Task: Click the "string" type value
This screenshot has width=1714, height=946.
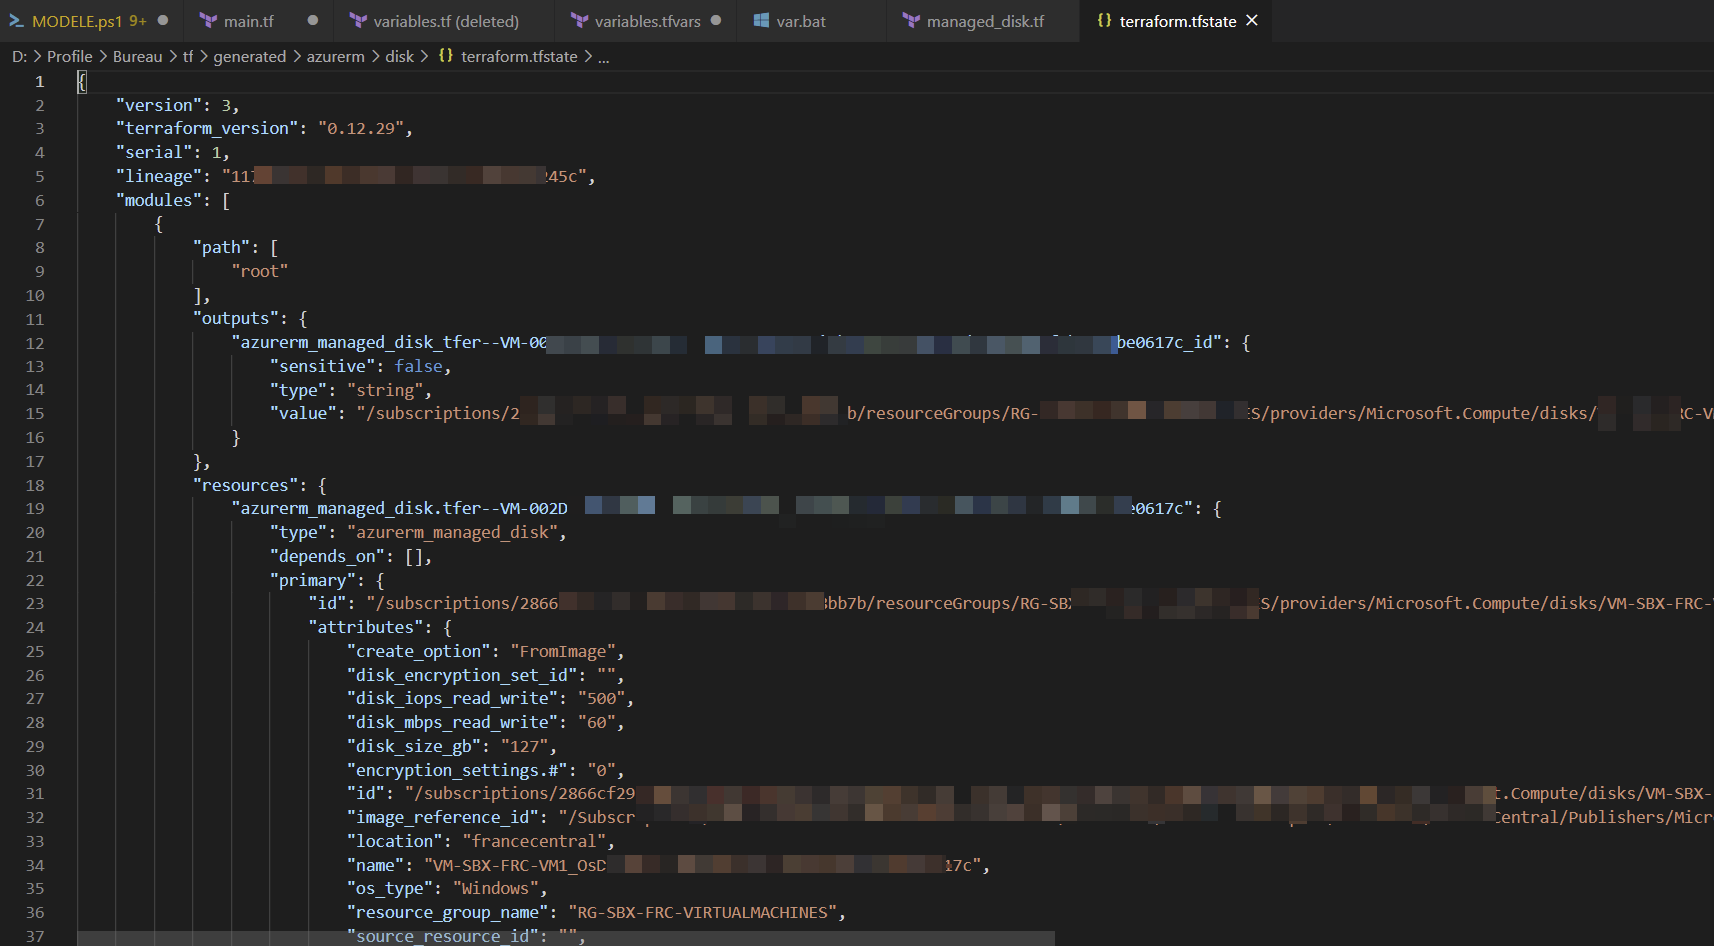Action: (x=385, y=391)
